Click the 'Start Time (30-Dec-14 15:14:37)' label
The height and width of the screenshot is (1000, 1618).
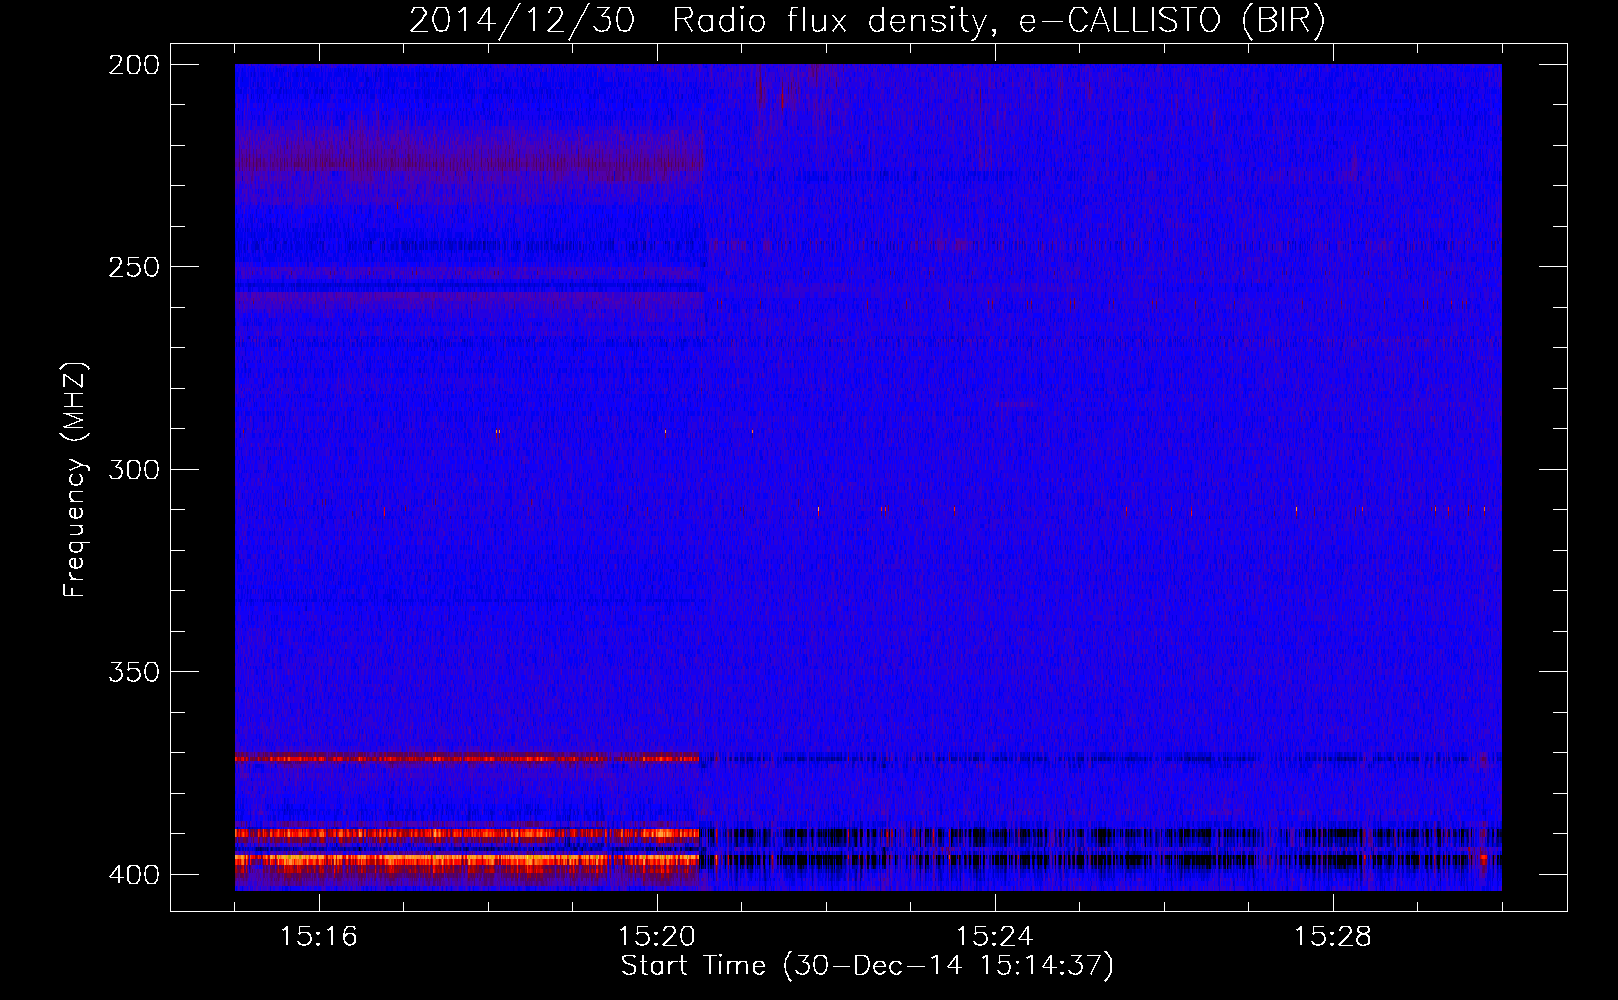tap(867, 966)
